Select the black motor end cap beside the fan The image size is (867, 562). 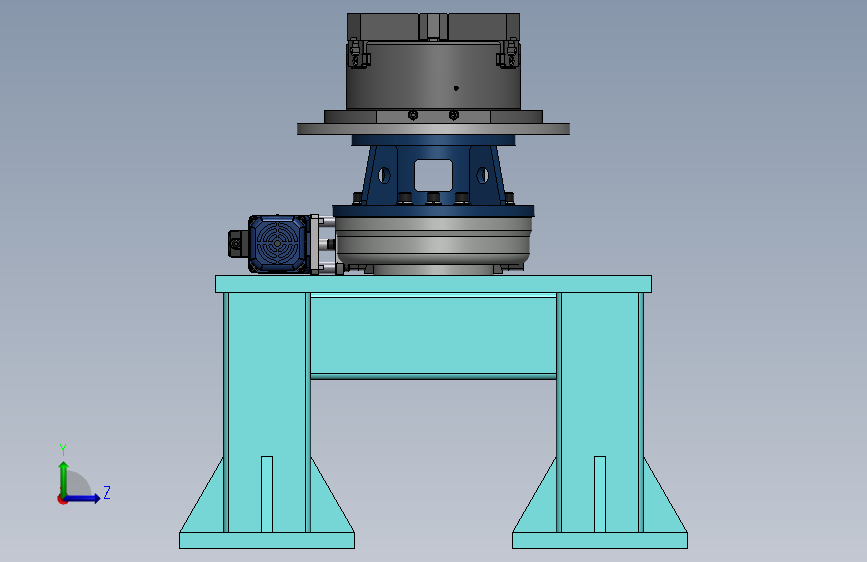[x=238, y=244]
